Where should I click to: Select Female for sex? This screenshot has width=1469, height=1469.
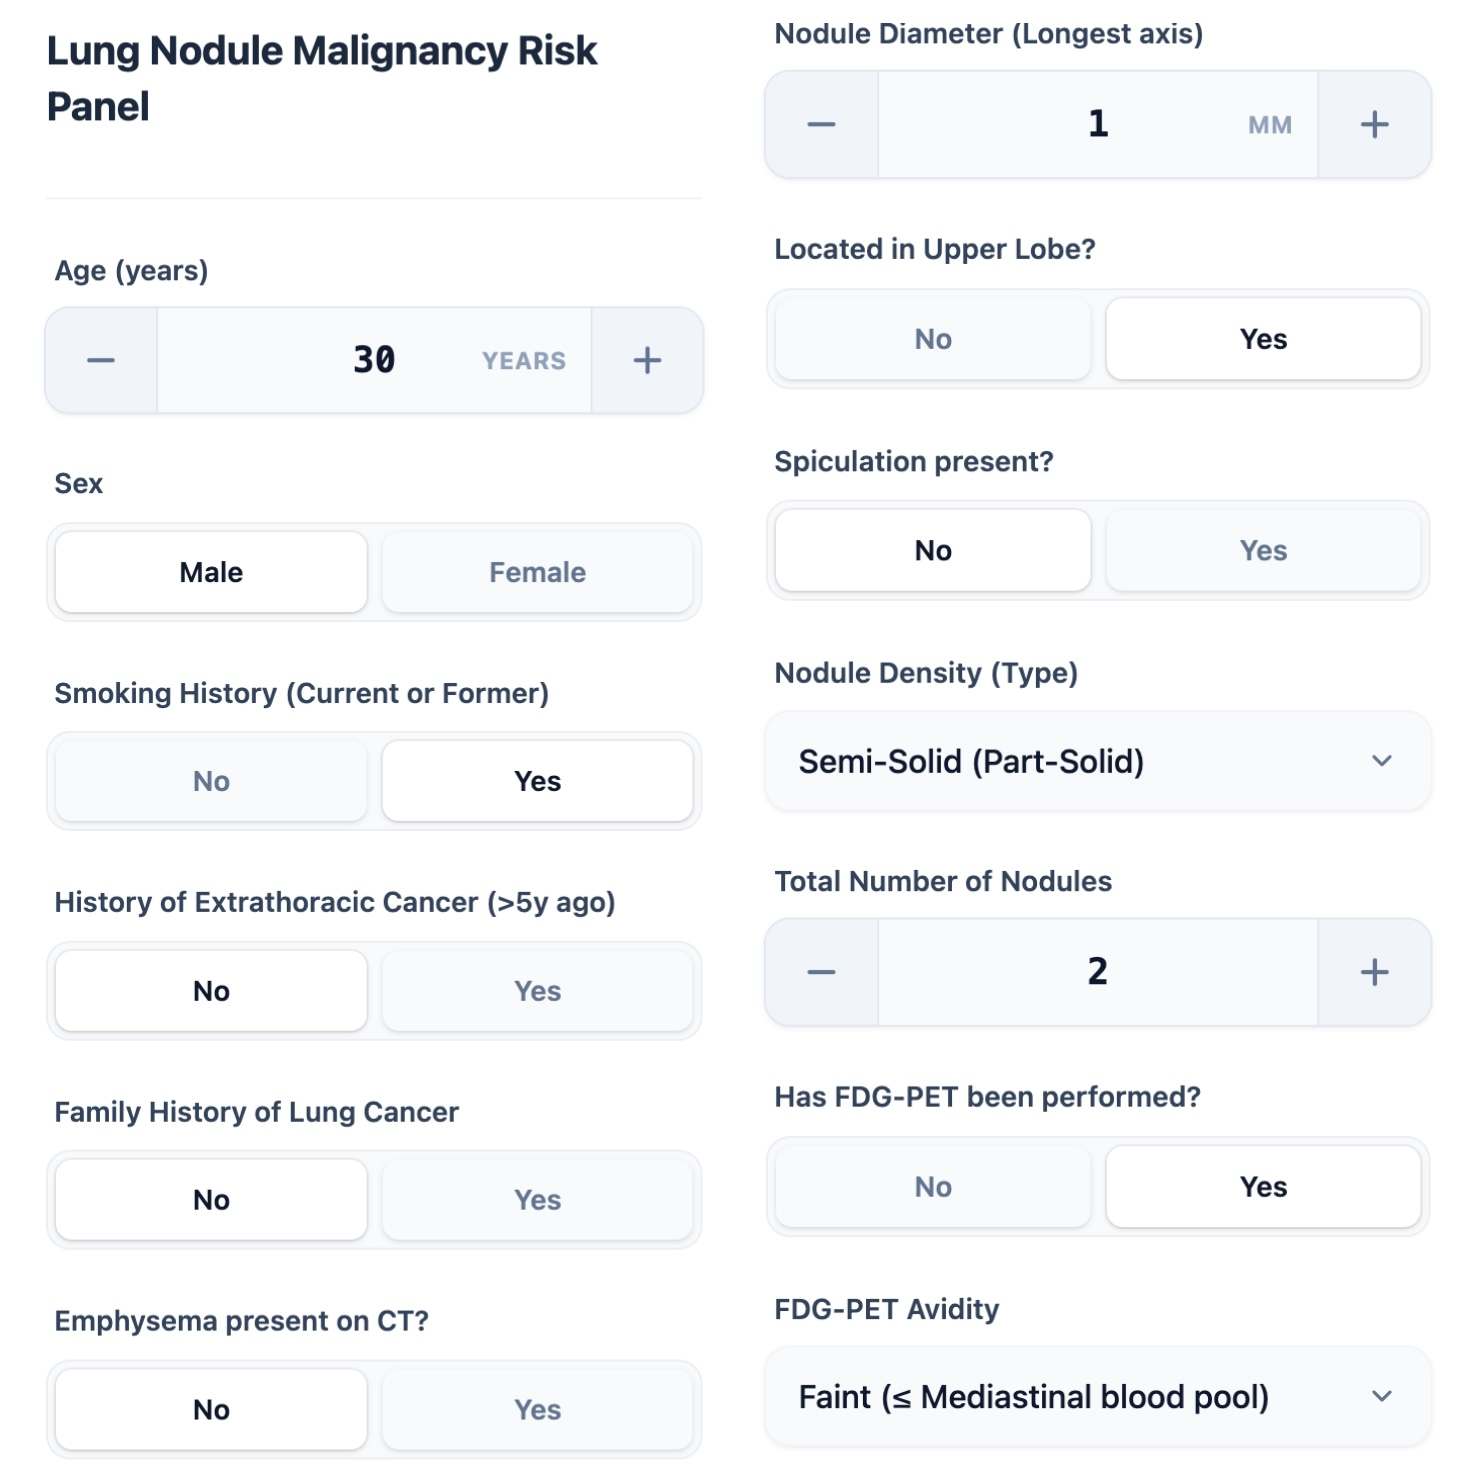tap(537, 572)
